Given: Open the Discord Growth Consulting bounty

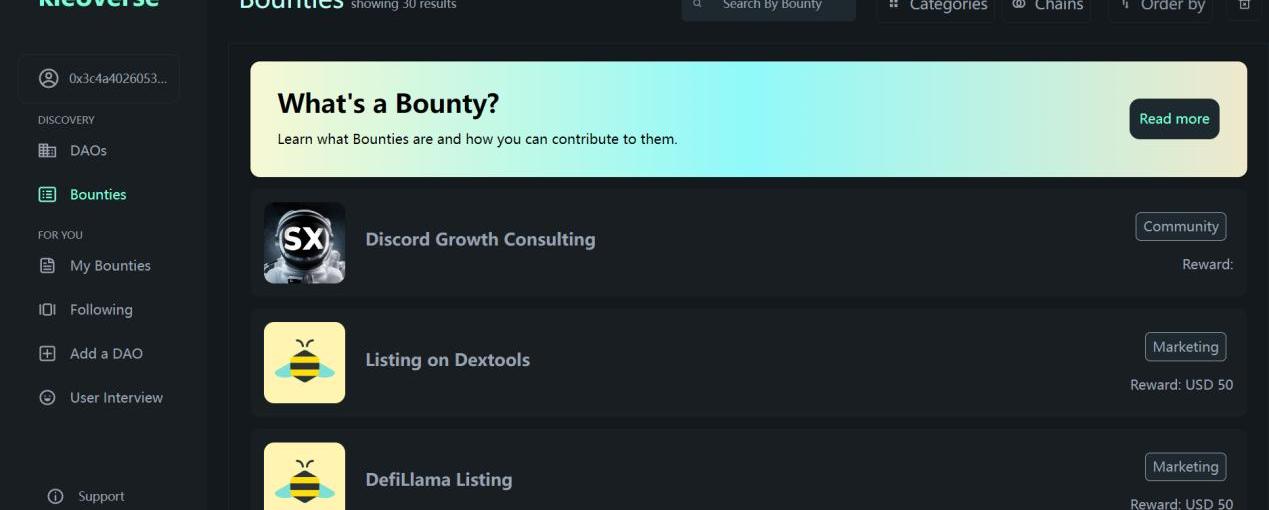Looking at the screenshot, I should tap(480, 240).
